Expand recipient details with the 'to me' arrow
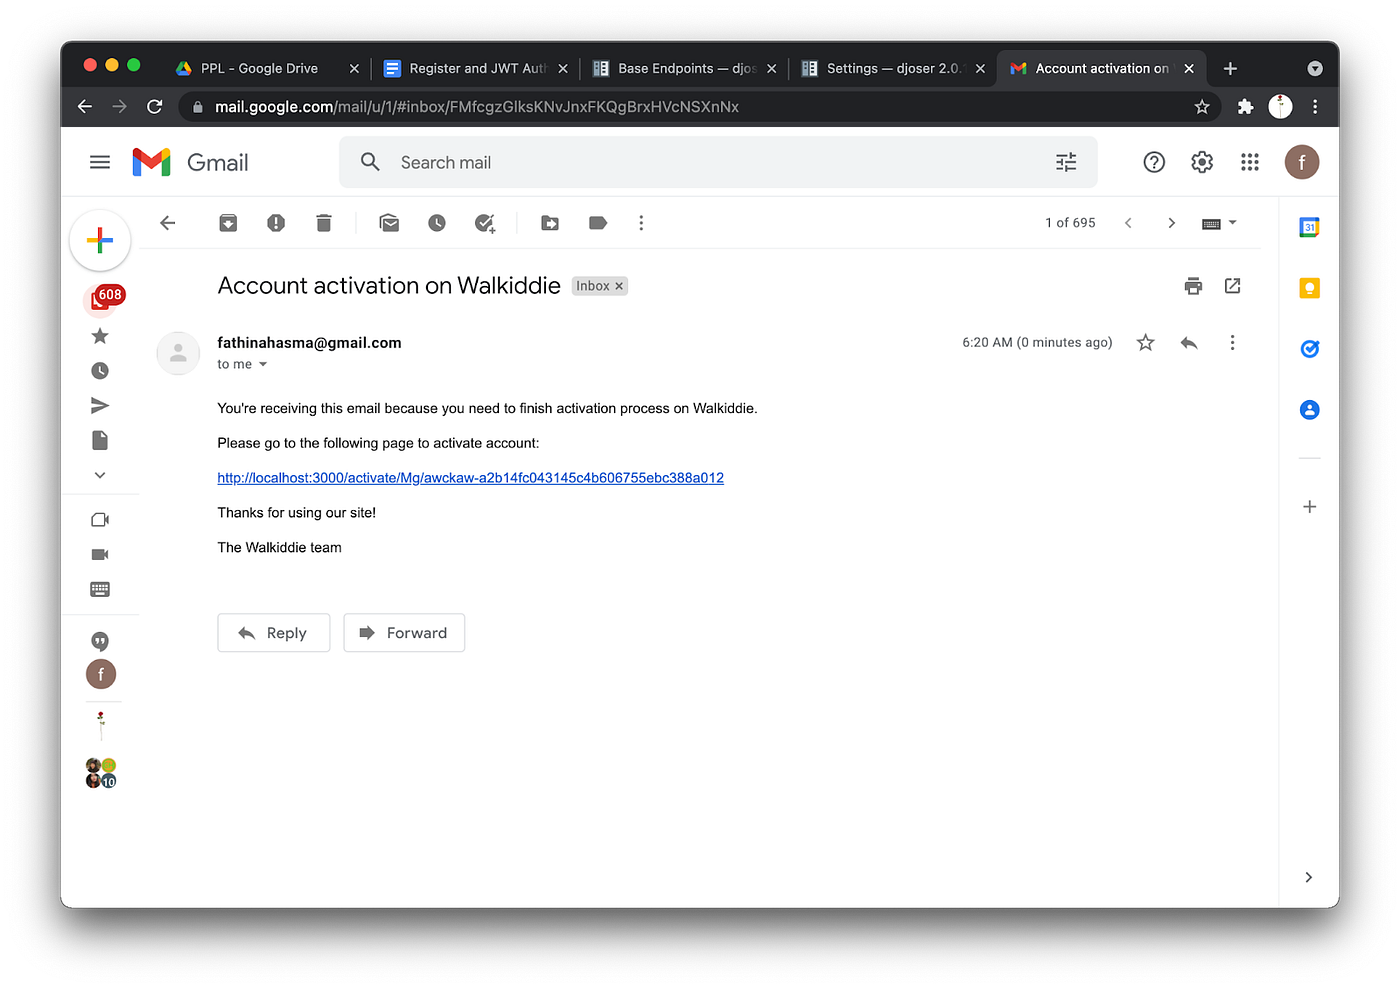The image size is (1400, 988). tap(264, 364)
